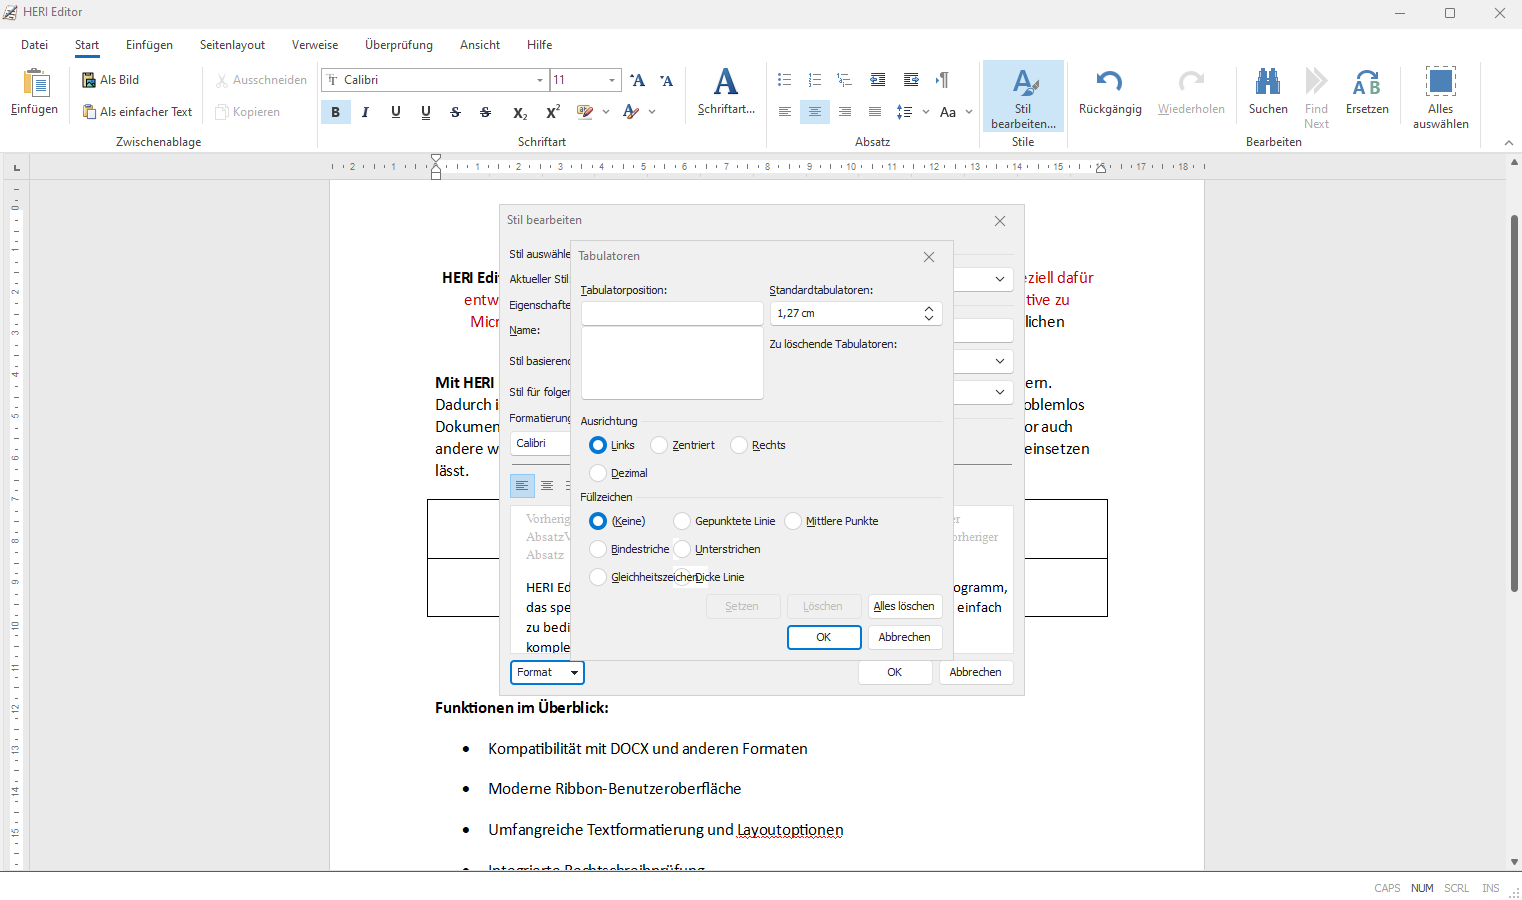This screenshot has height=900, width=1522.
Task: Switch to the Seitenlayout tab
Action: pyautogui.click(x=232, y=45)
